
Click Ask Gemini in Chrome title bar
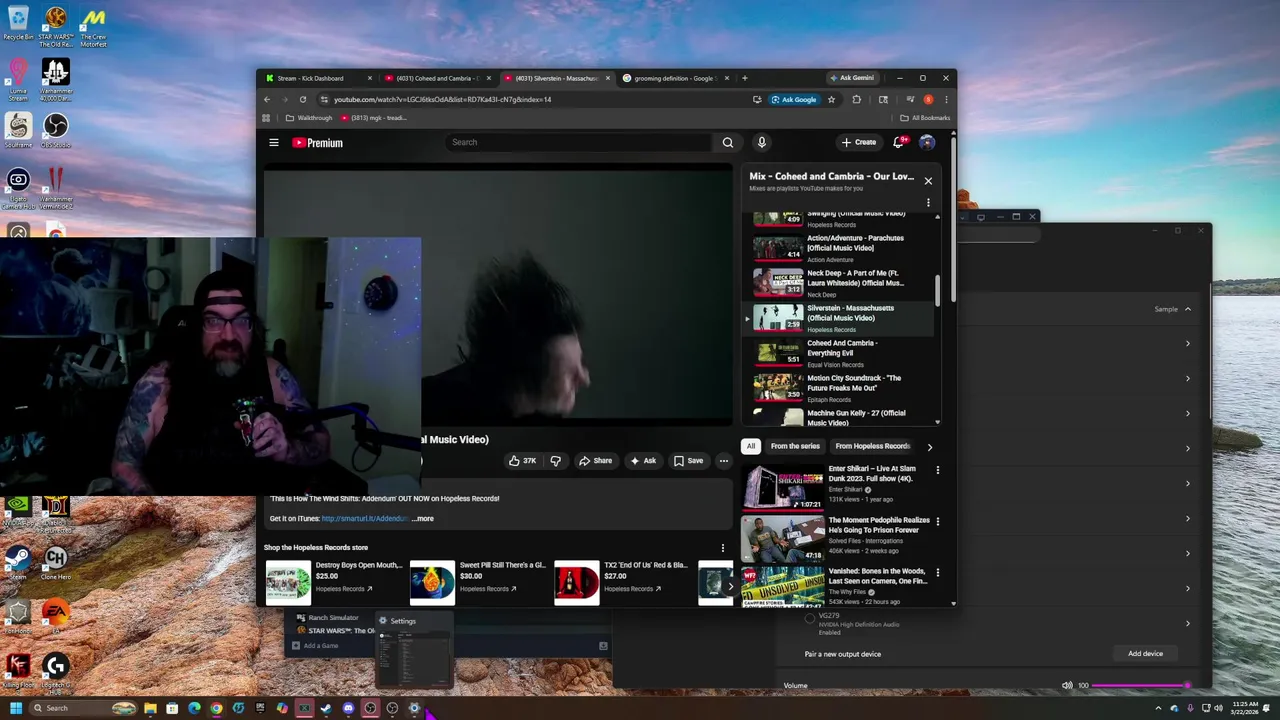point(851,78)
